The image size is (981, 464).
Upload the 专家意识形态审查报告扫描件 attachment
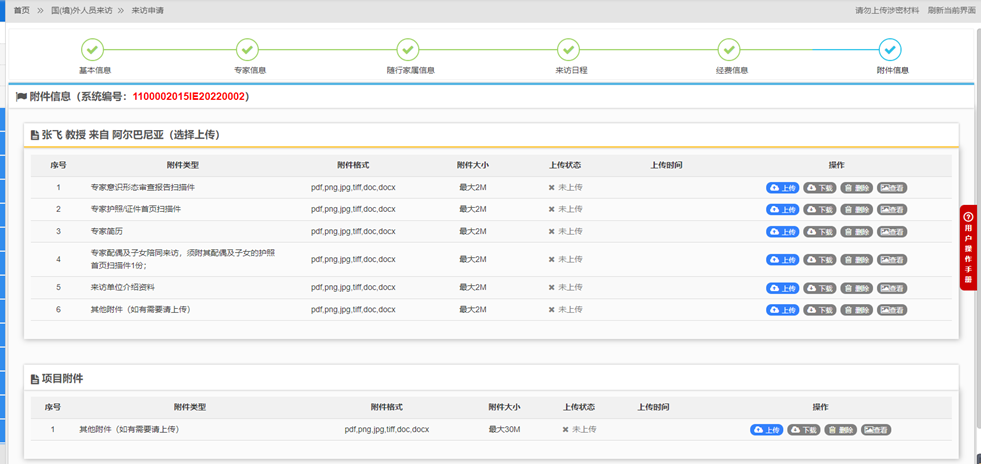click(783, 188)
